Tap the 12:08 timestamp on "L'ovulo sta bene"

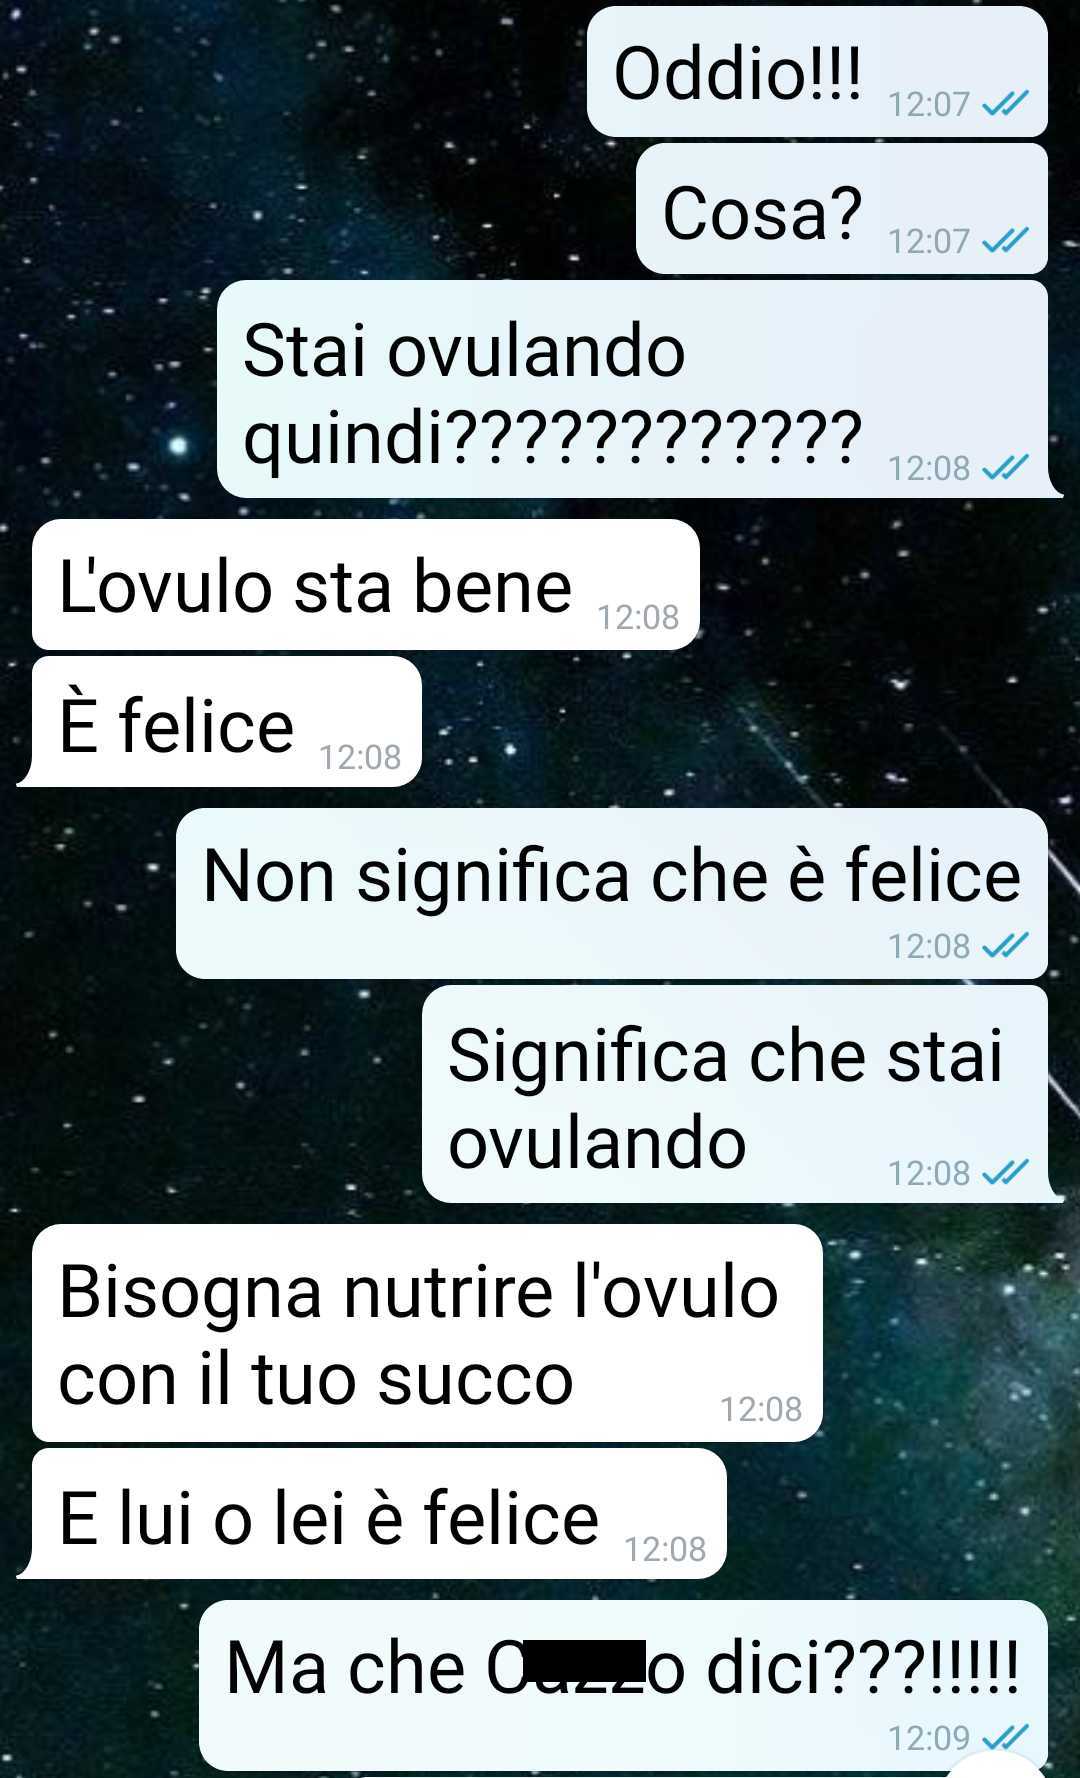pyautogui.click(x=638, y=618)
